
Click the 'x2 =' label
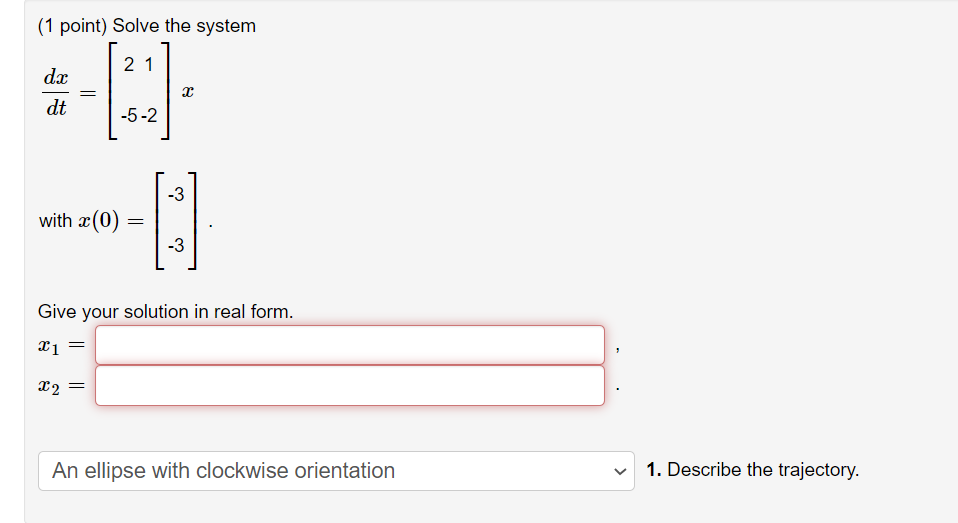pyautogui.click(x=59, y=386)
